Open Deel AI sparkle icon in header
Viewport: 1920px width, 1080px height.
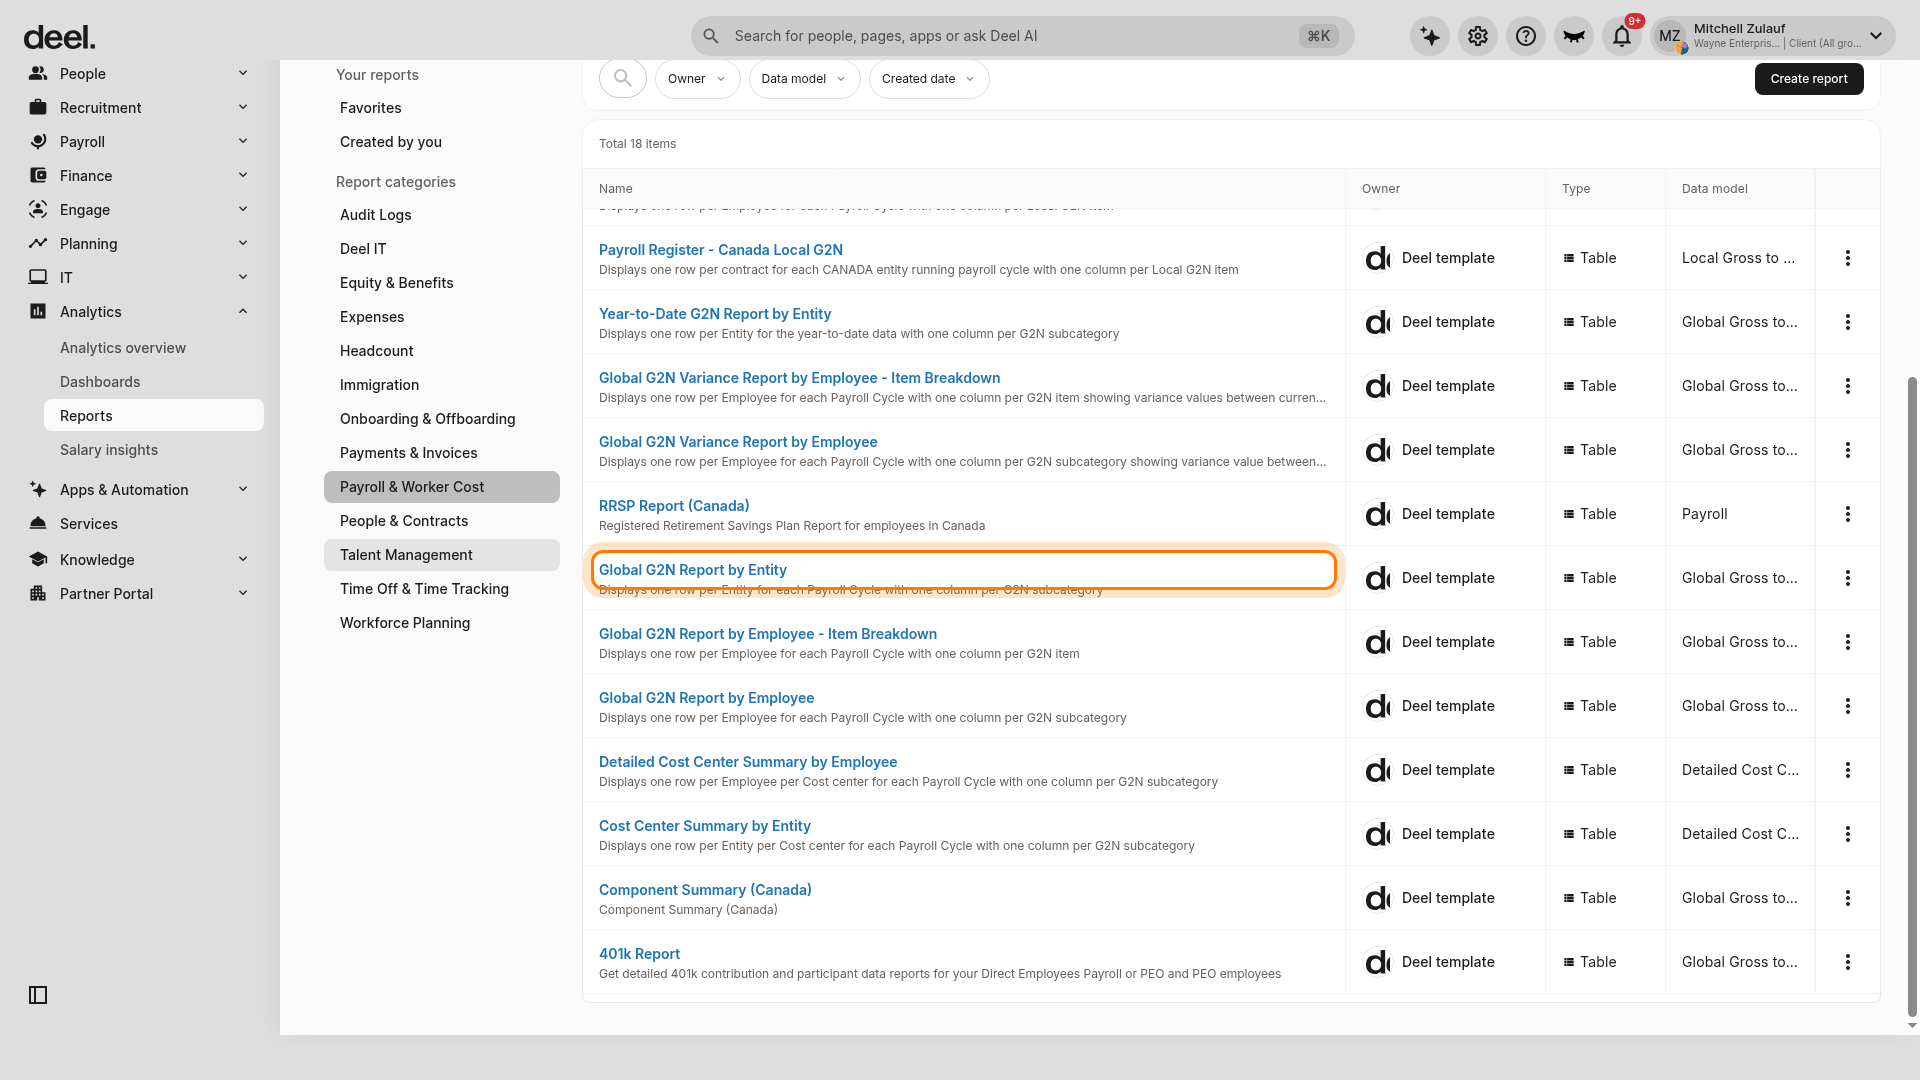[1430, 37]
